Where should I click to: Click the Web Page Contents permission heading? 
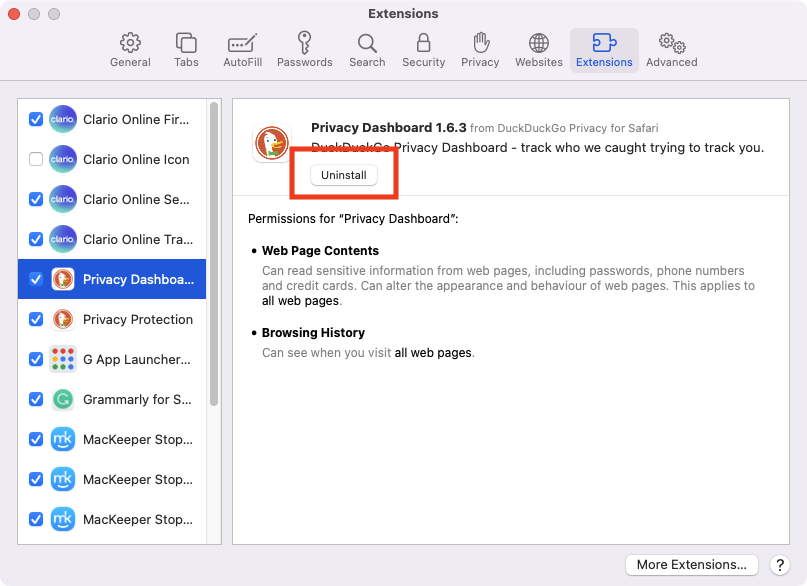point(320,251)
